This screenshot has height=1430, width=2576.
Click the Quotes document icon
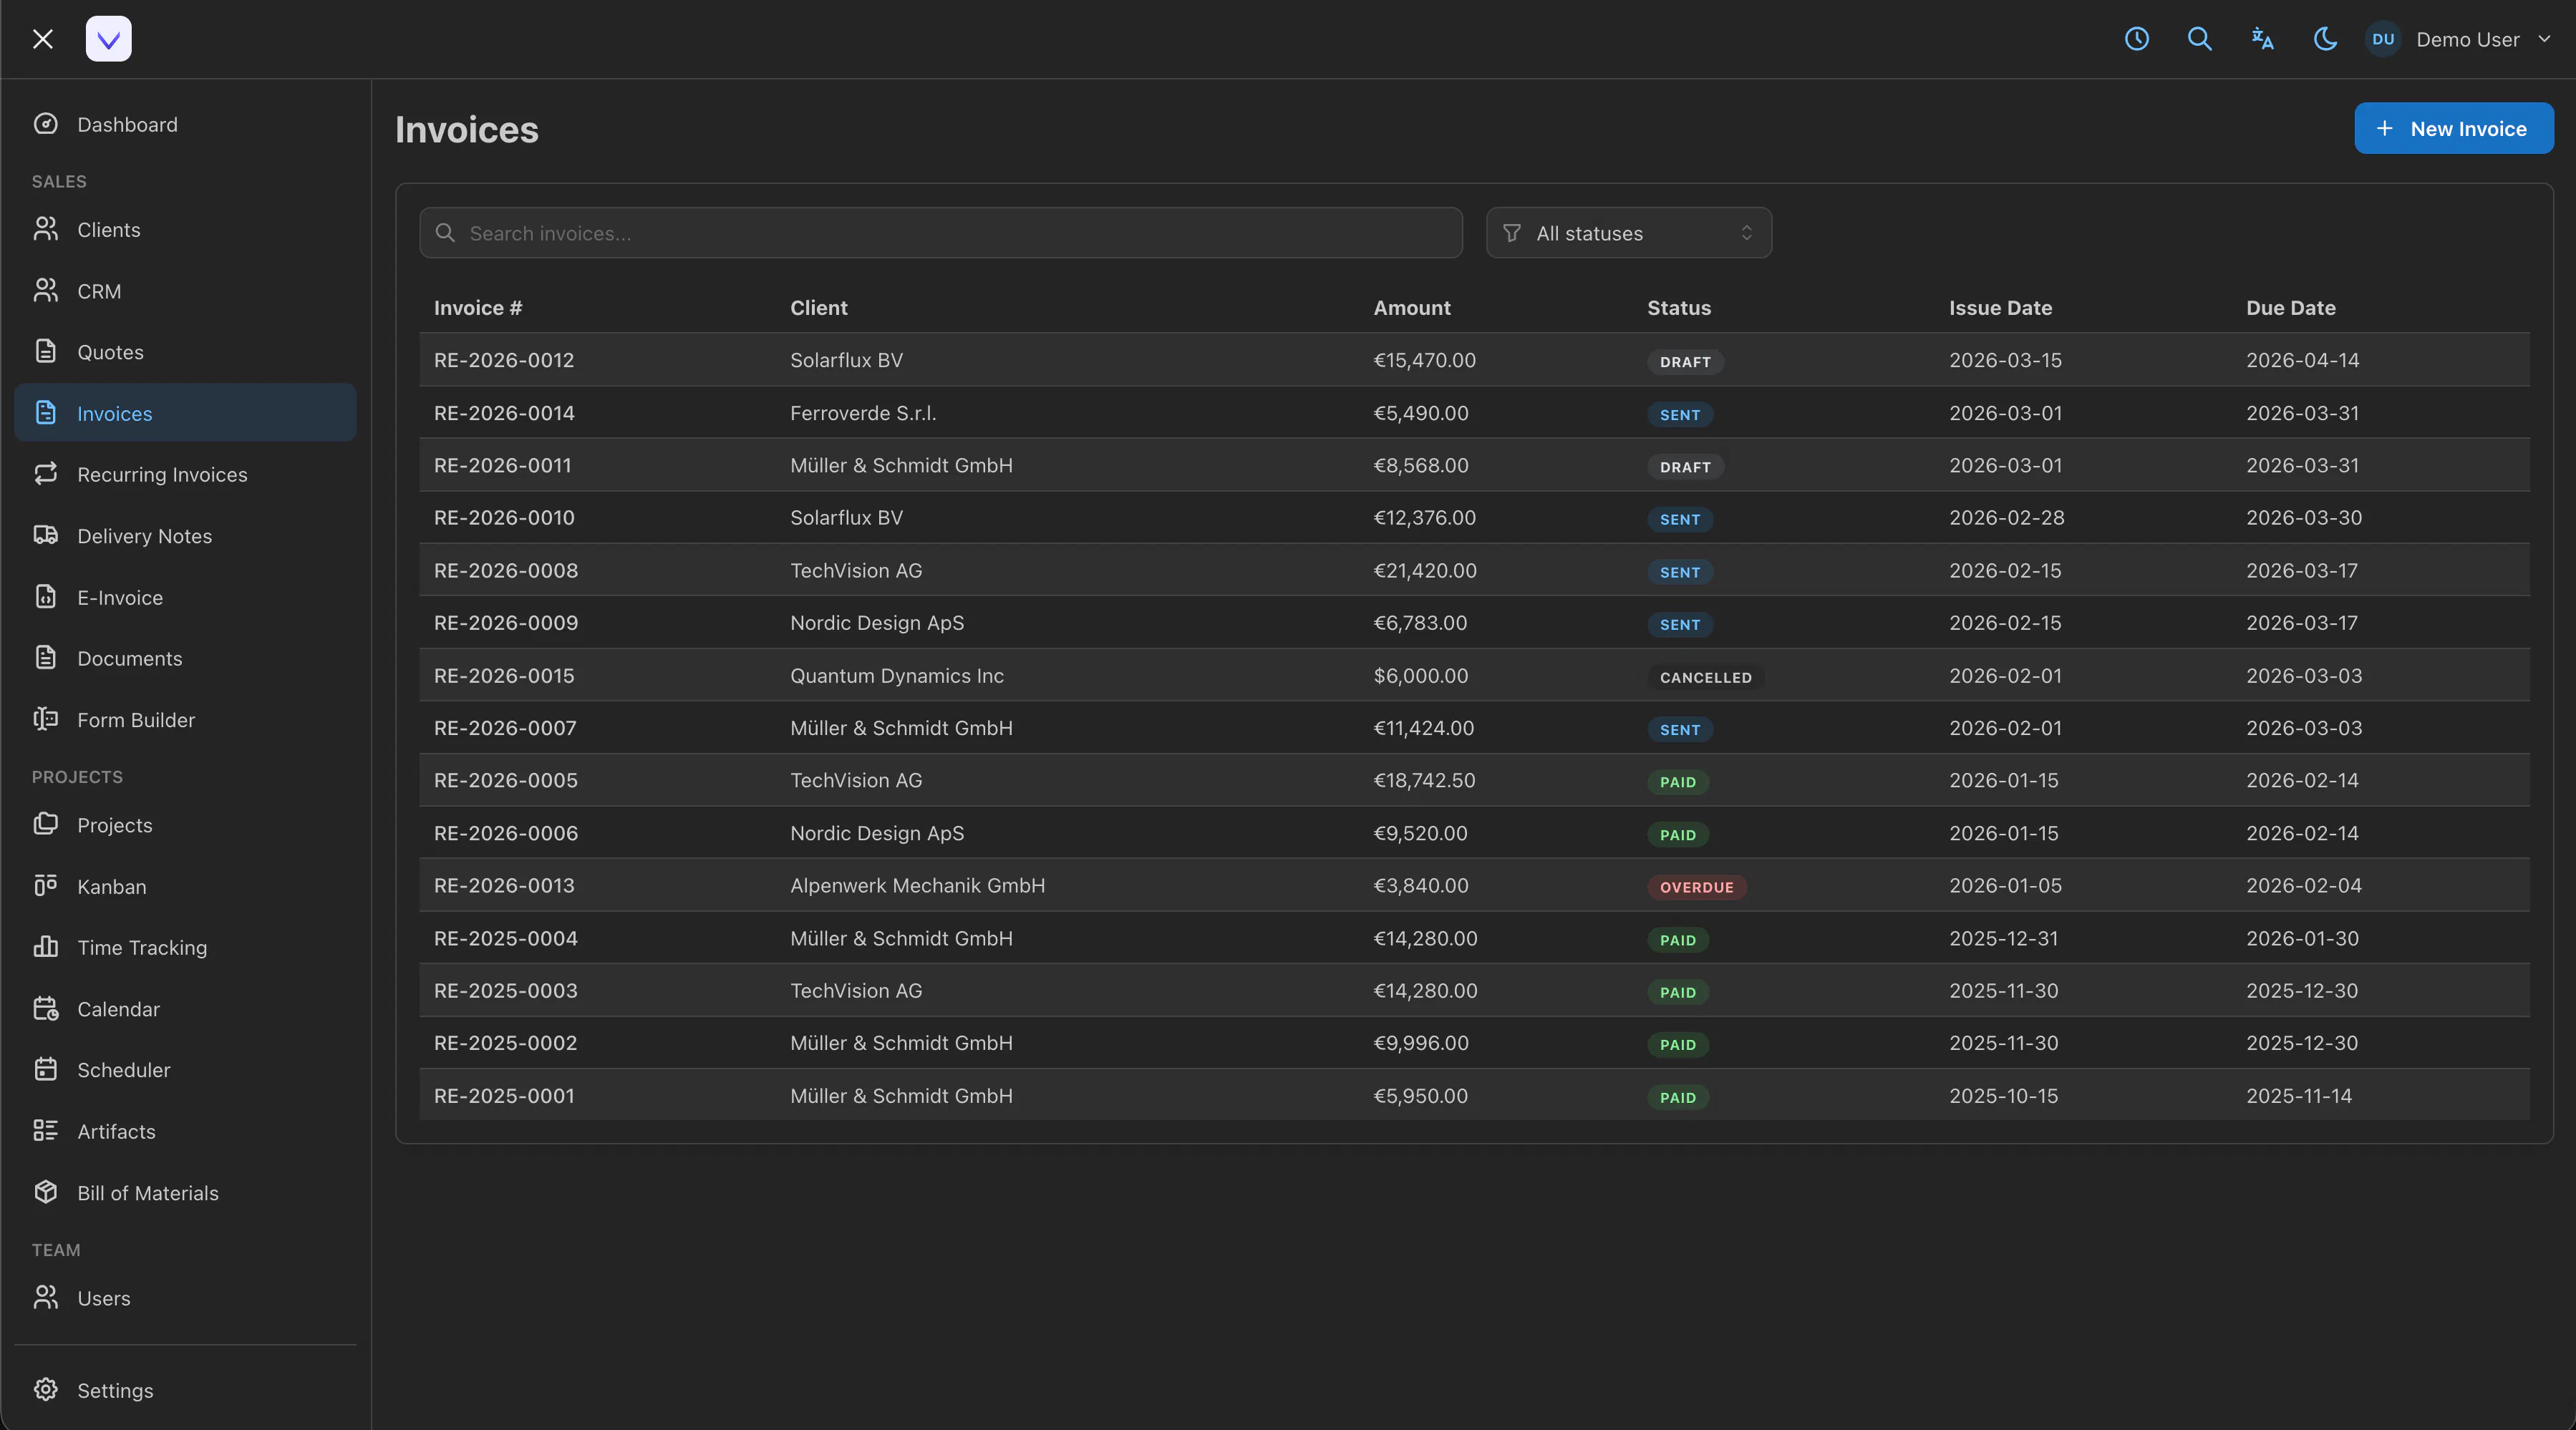(46, 351)
